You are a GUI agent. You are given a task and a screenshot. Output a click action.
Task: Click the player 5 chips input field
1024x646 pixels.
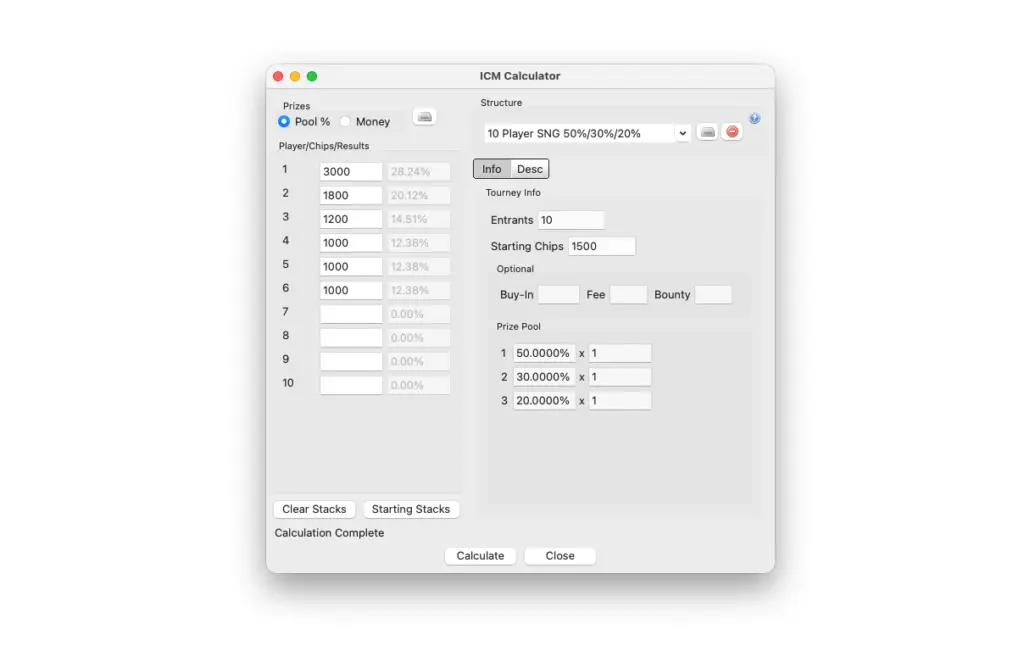pos(351,266)
